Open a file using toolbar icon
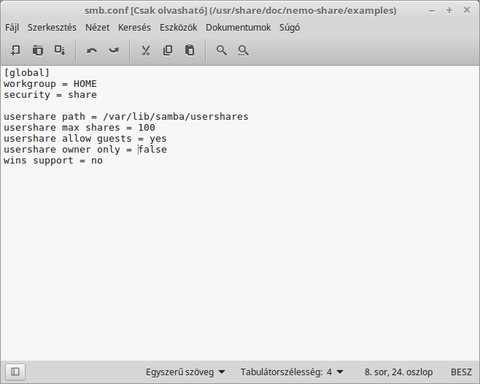The width and height of the screenshot is (480, 384). tap(38, 50)
